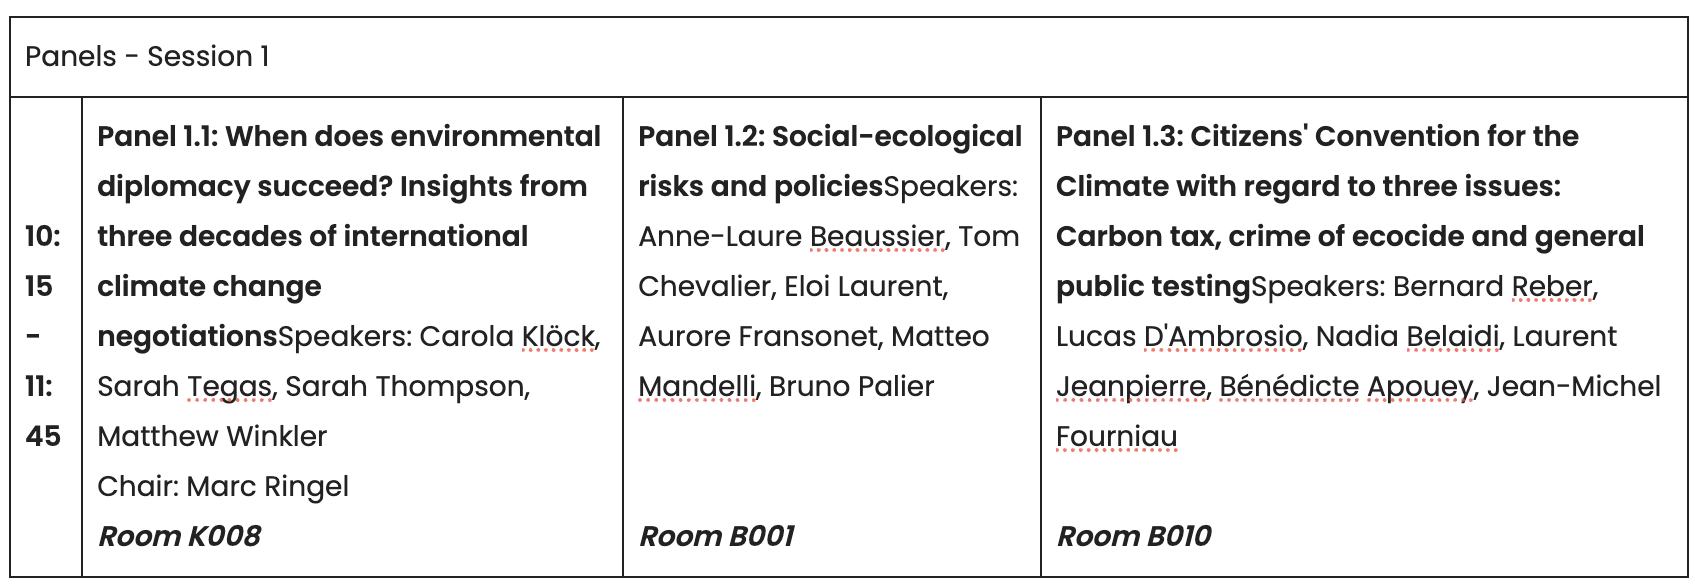The image size is (1695, 585).
Task: Click the underlined name Mandelli
Action: pos(697,387)
